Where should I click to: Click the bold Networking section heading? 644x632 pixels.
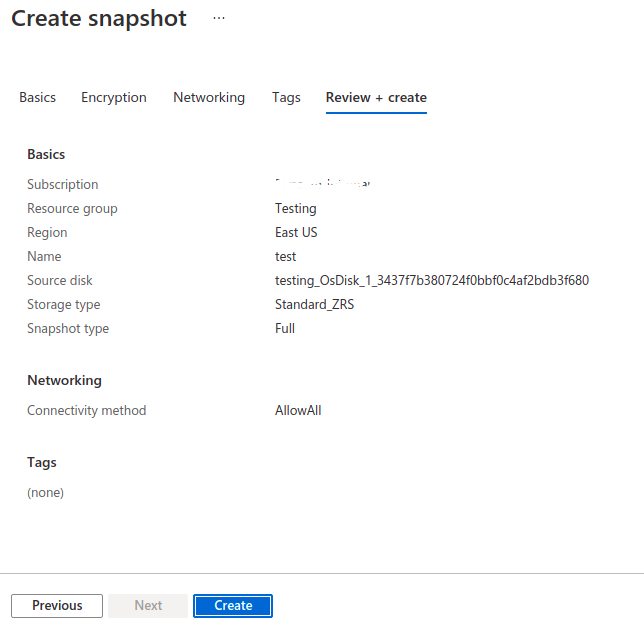[x=64, y=380]
